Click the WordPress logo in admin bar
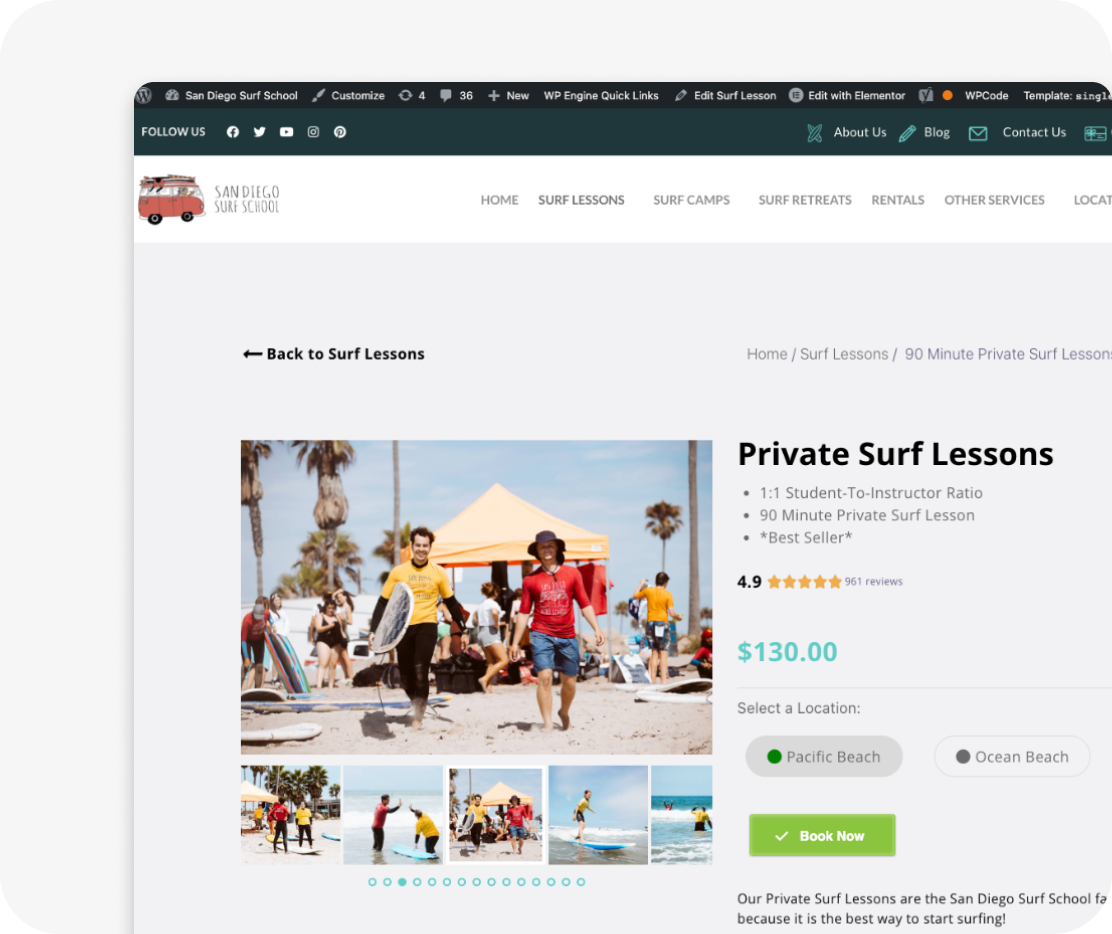The height and width of the screenshot is (934, 1112). (144, 95)
